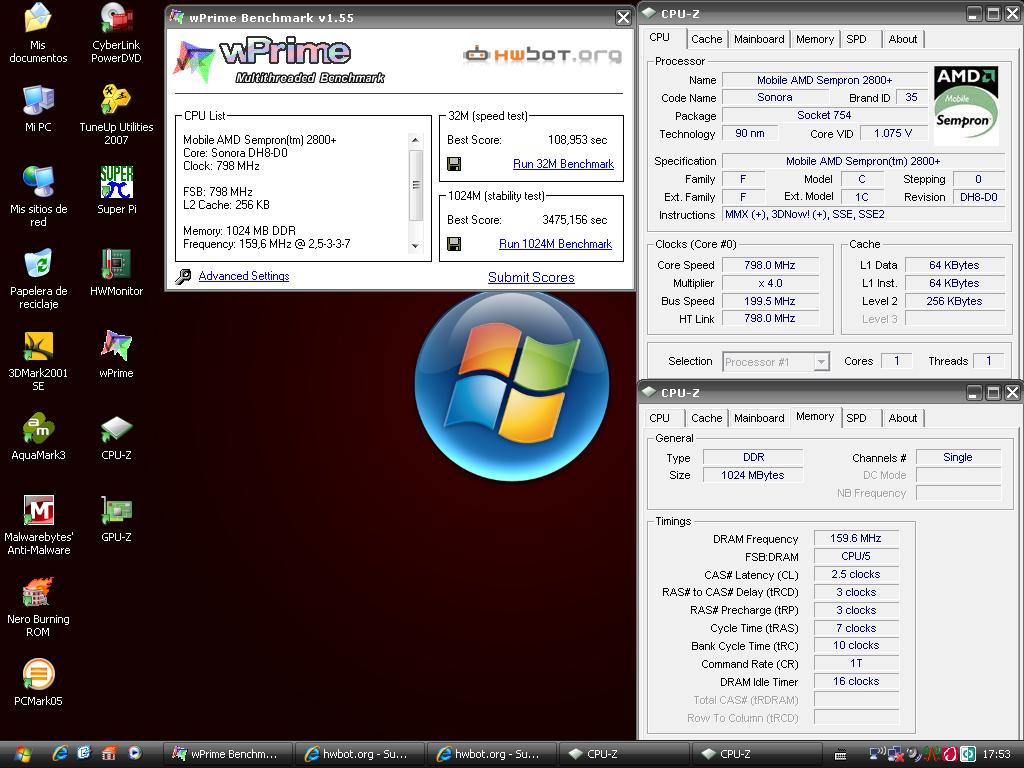This screenshot has height=768, width=1024.
Task: Switch to last CPU-Z taskbar button
Action: (x=756, y=754)
